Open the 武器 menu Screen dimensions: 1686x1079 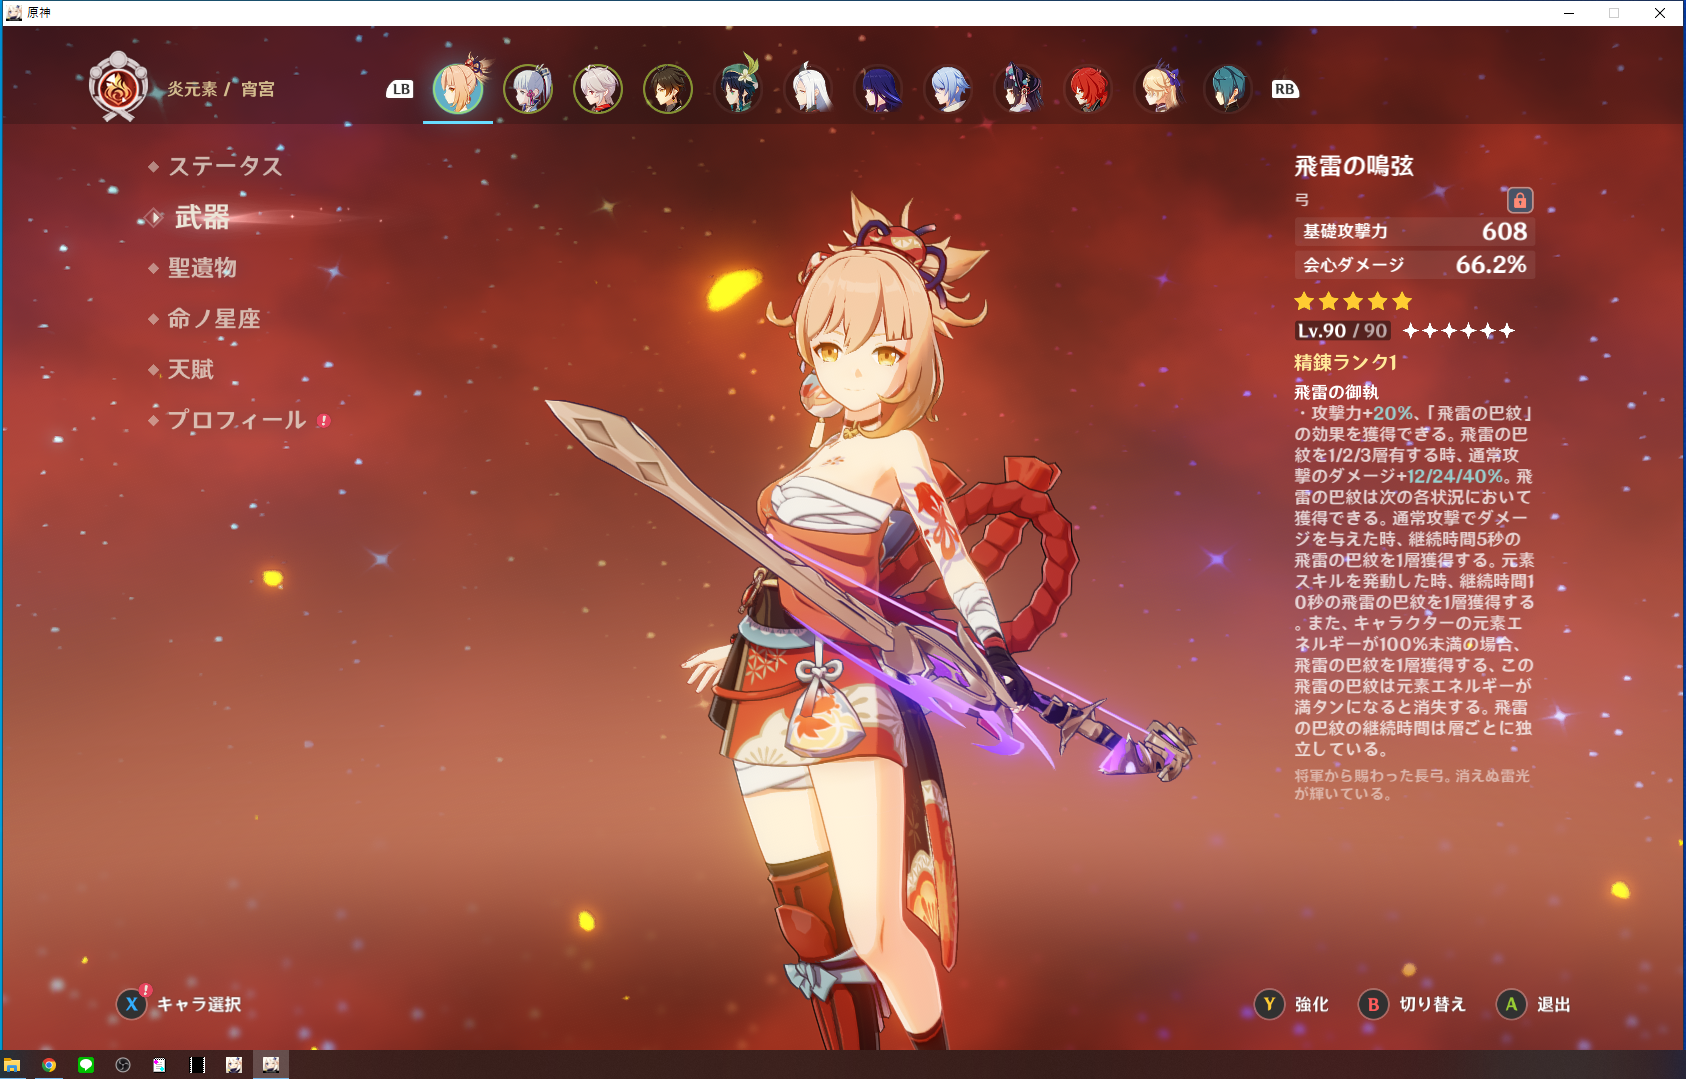click(x=202, y=217)
